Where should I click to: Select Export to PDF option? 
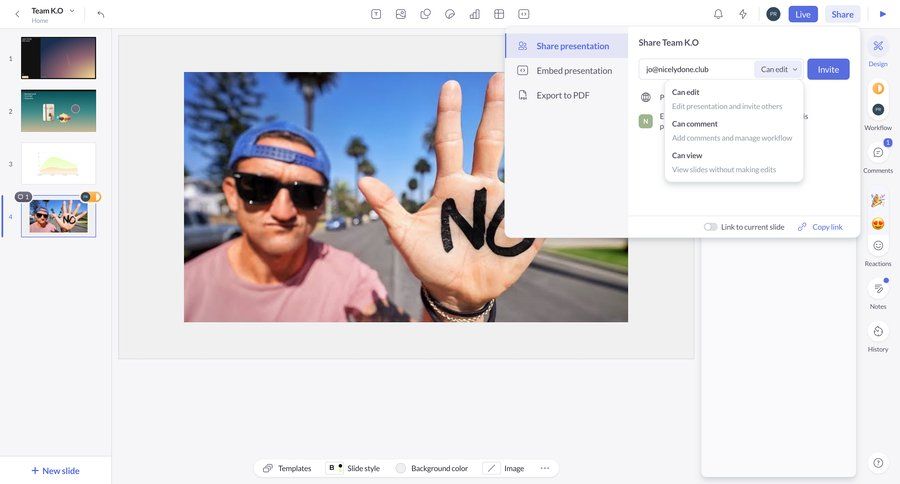click(567, 95)
